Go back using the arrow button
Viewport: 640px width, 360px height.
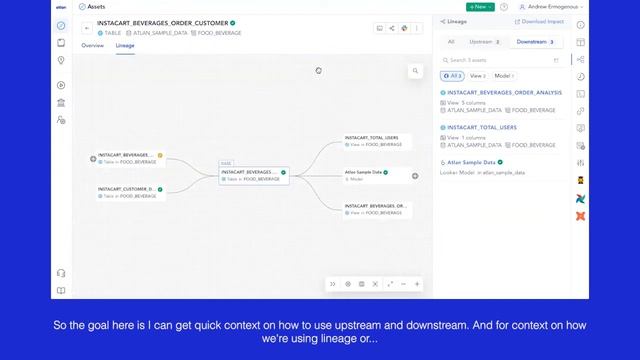[87, 28]
